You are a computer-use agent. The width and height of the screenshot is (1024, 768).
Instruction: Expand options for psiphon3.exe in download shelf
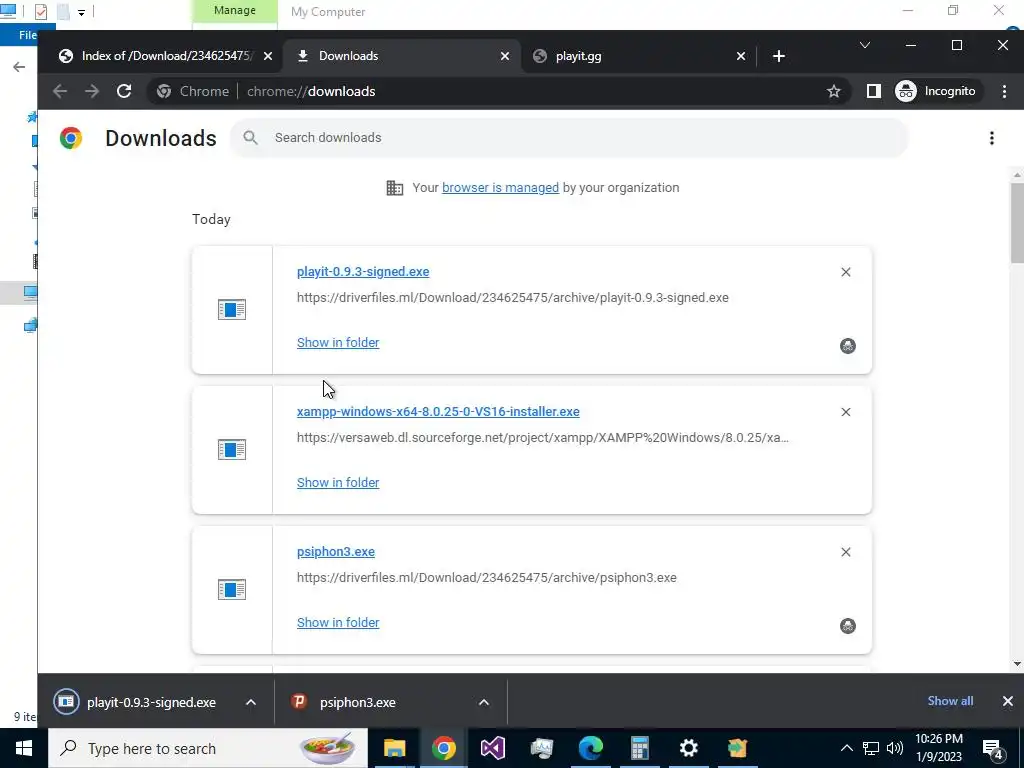pos(484,702)
